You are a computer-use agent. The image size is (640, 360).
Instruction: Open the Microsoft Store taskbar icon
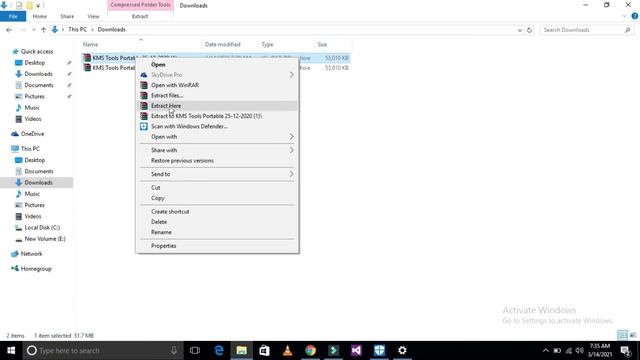264,351
